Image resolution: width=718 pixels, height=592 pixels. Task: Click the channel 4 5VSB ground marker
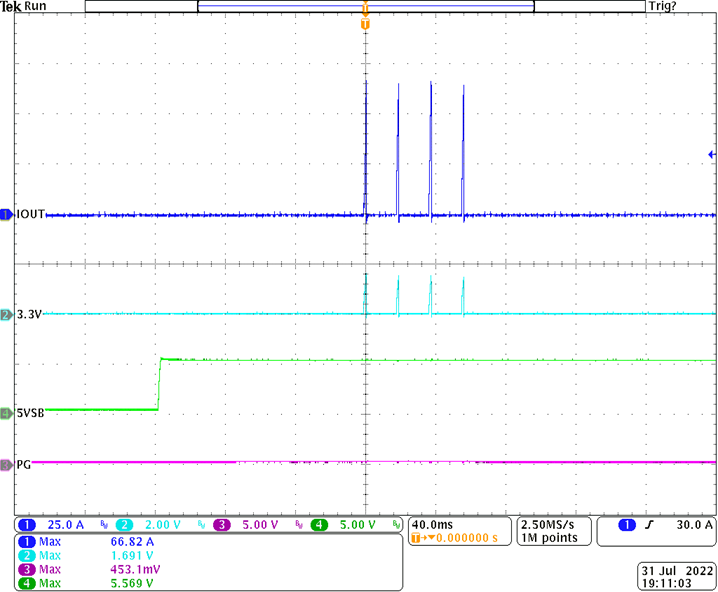point(6,413)
